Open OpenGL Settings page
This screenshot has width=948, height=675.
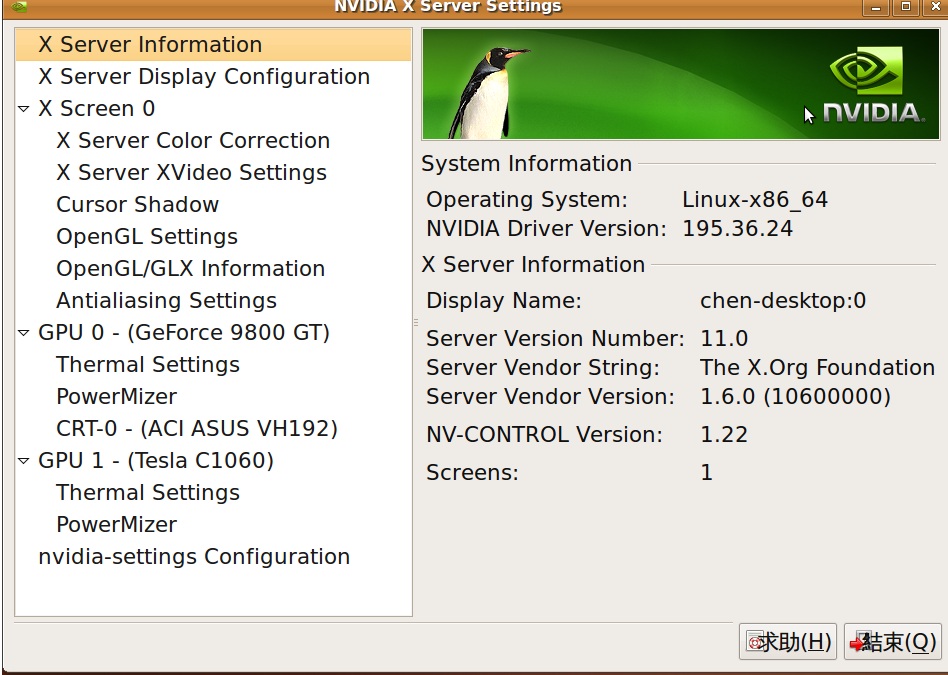pyautogui.click(x=147, y=237)
